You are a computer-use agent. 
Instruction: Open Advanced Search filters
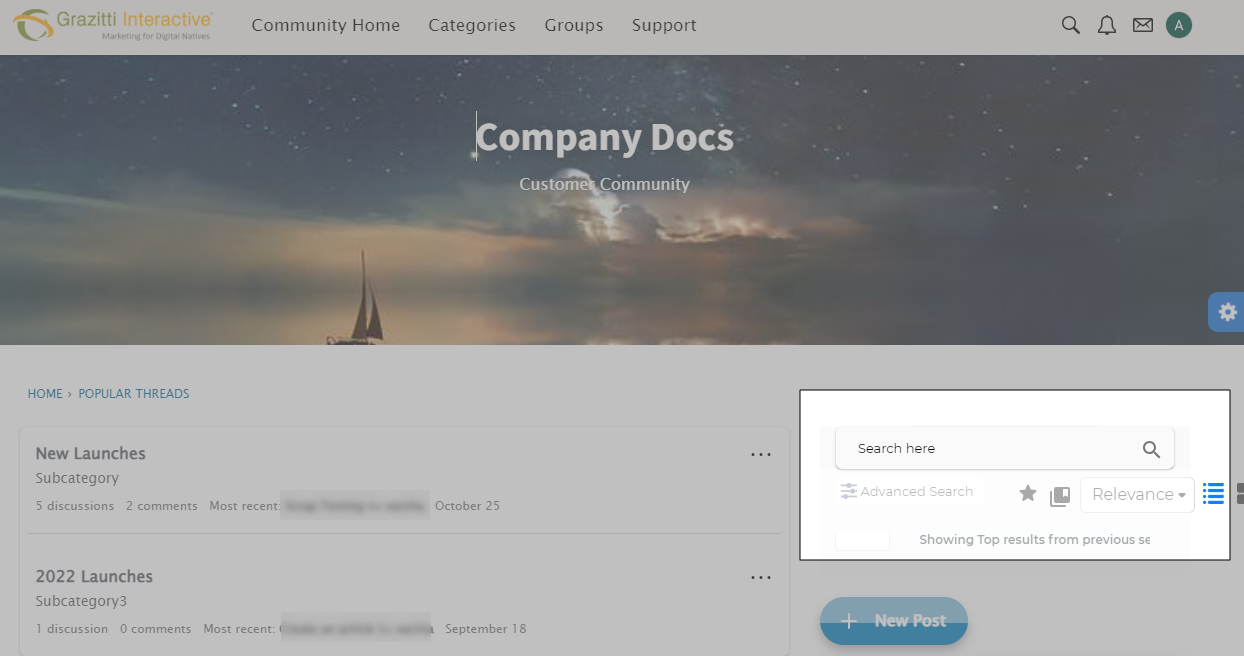coord(907,492)
